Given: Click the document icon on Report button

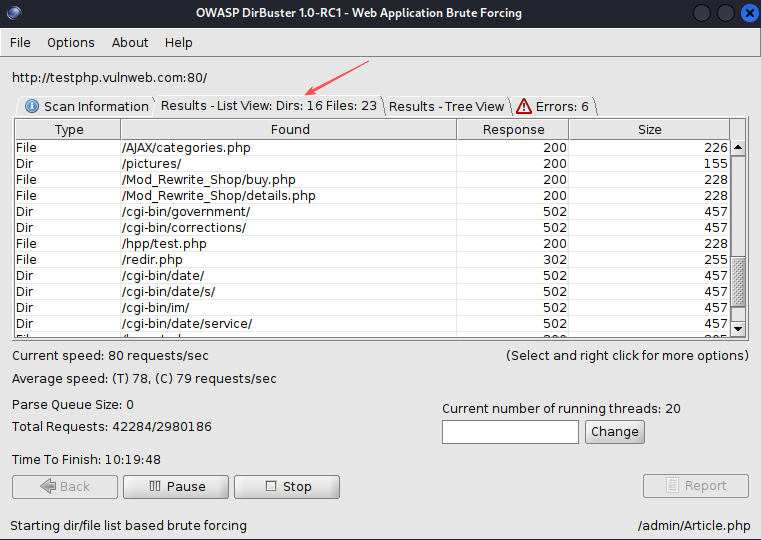Looking at the screenshot, I should coord(672,485).
